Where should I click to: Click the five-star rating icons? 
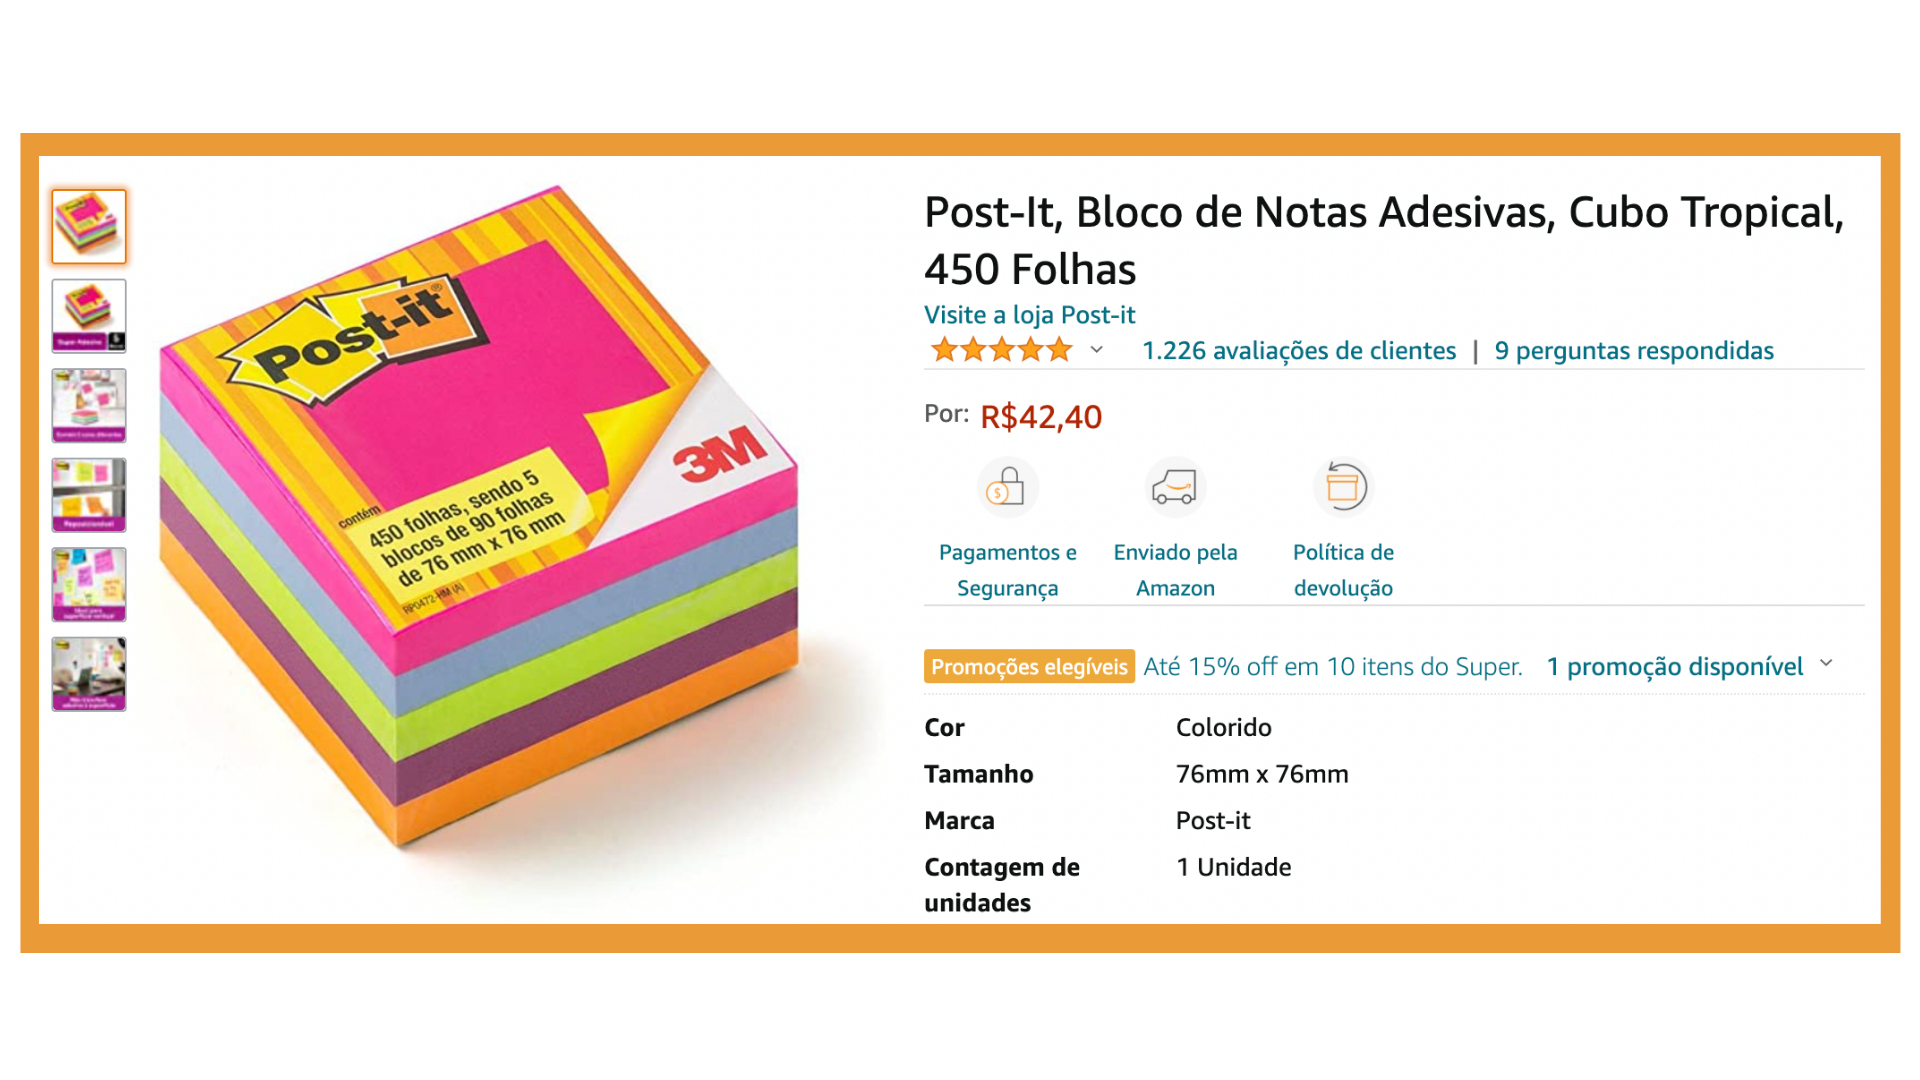pos(1001,350)
